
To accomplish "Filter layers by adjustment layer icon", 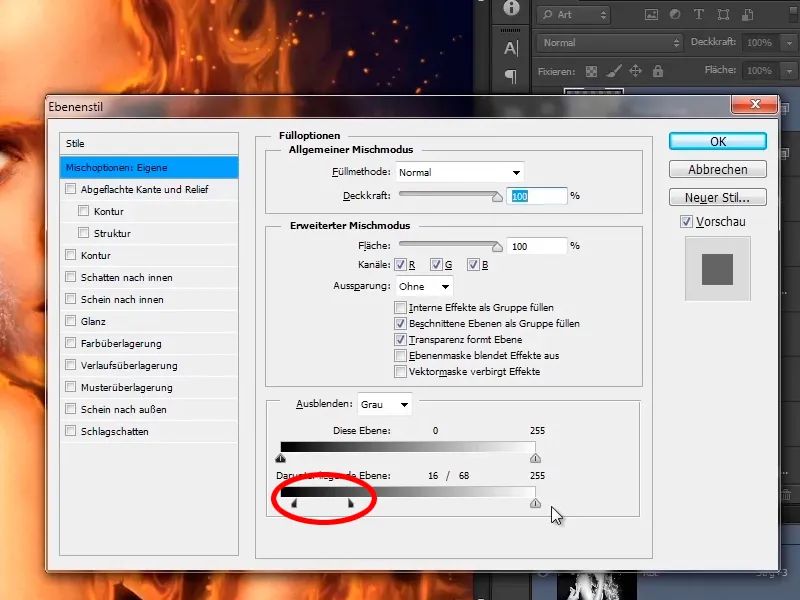I will click(x=675, y=15).
